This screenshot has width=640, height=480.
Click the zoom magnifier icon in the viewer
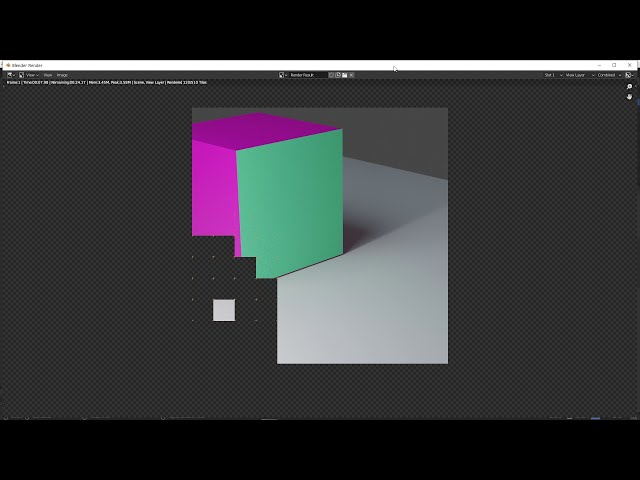coord(630,87)
